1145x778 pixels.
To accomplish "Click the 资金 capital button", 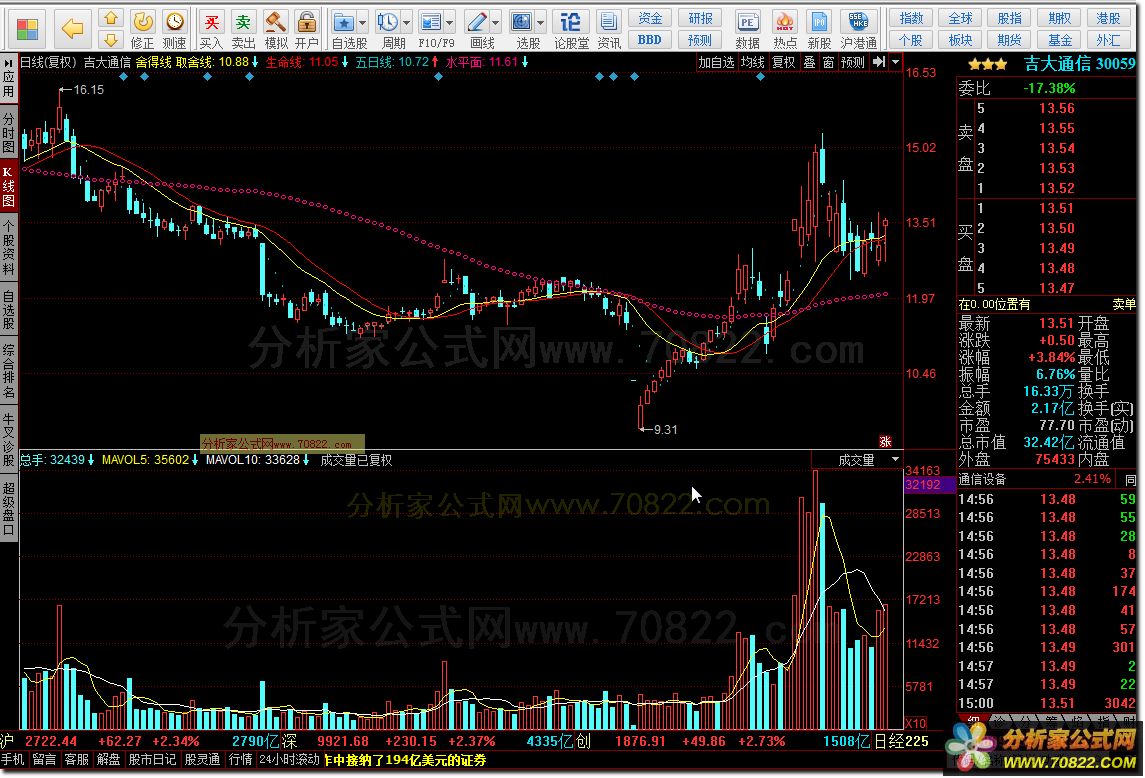I will (650, 19).
